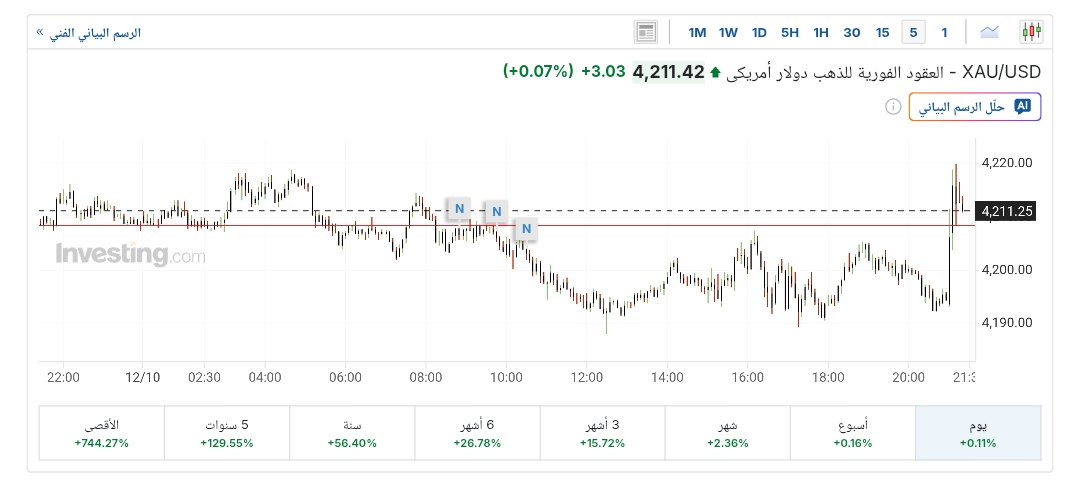Screen dimensions: 1080x490
Task: Click the AI badge icon
Action: tap(1022, 106)
